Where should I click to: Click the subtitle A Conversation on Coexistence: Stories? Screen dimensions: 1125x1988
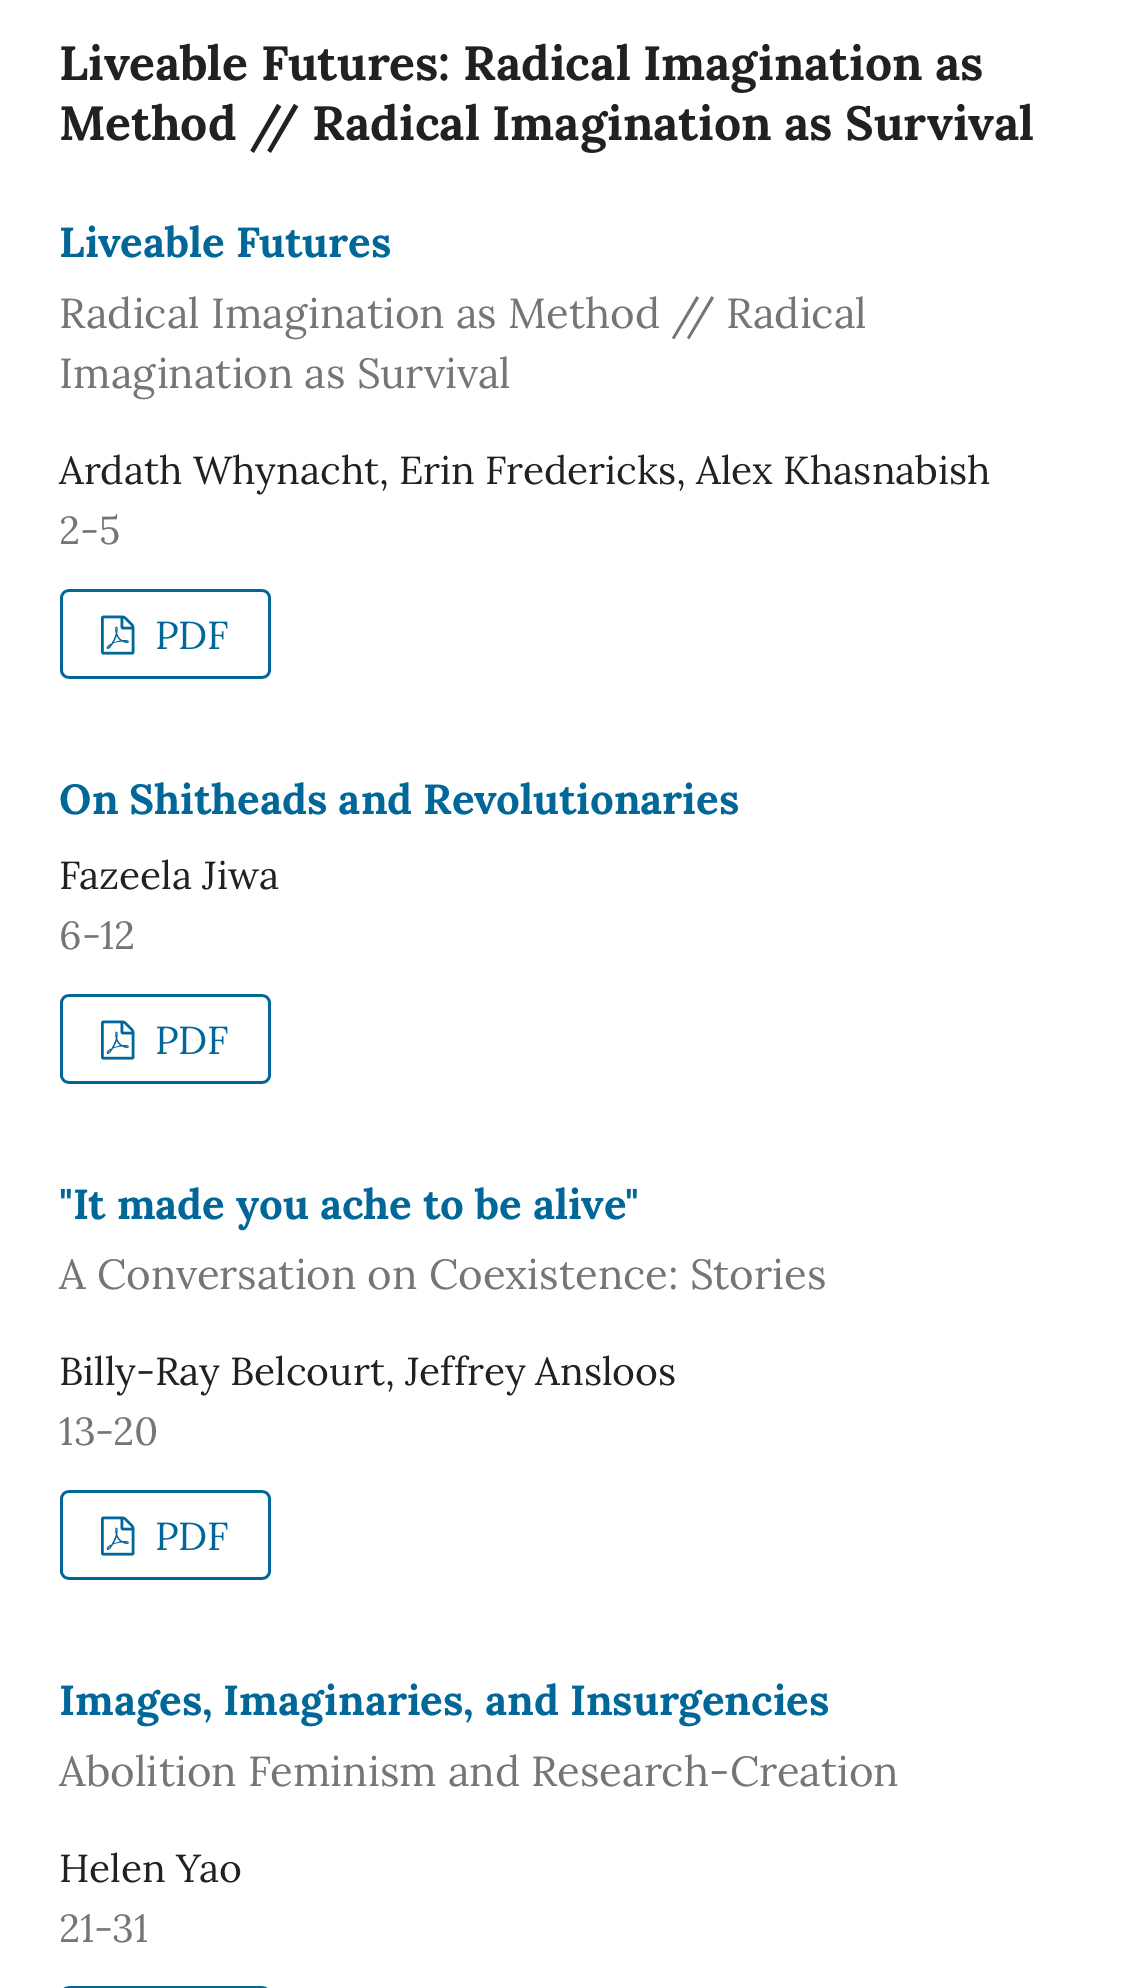click(x=442, y=1275)
